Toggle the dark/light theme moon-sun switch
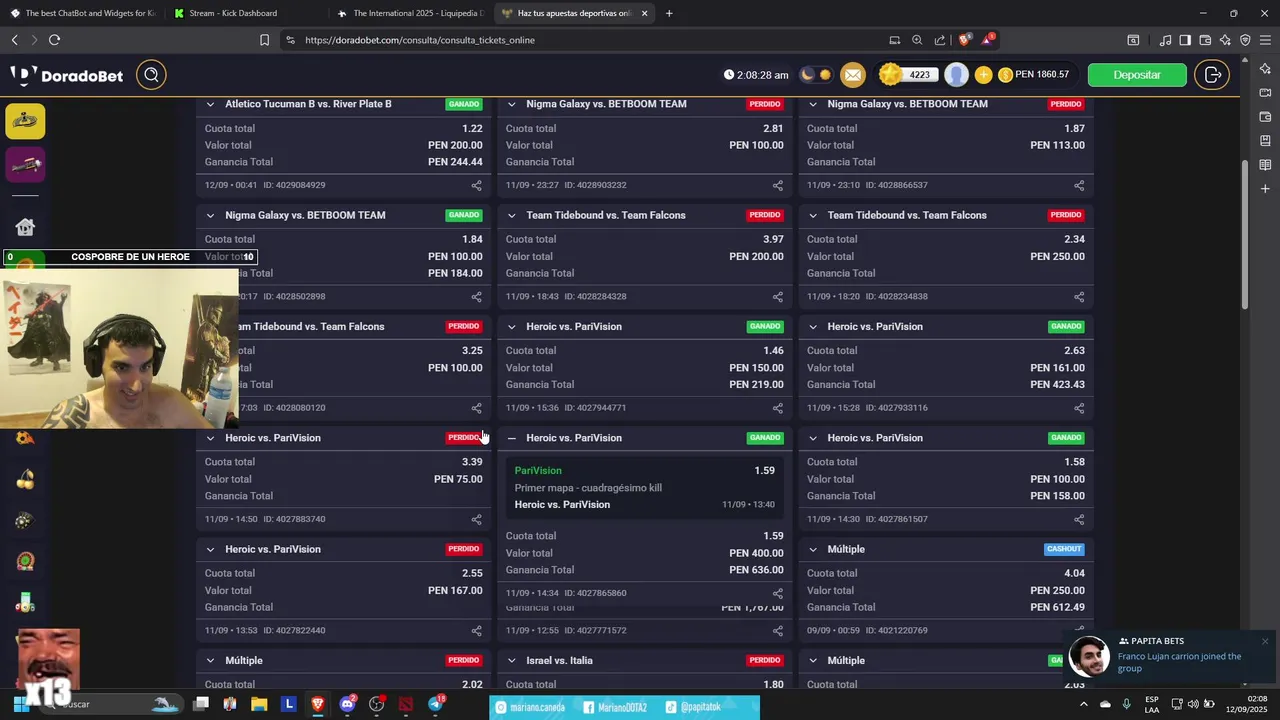Image resolution: width=1280 pixels, height=720 pixels. click(816, 75)
